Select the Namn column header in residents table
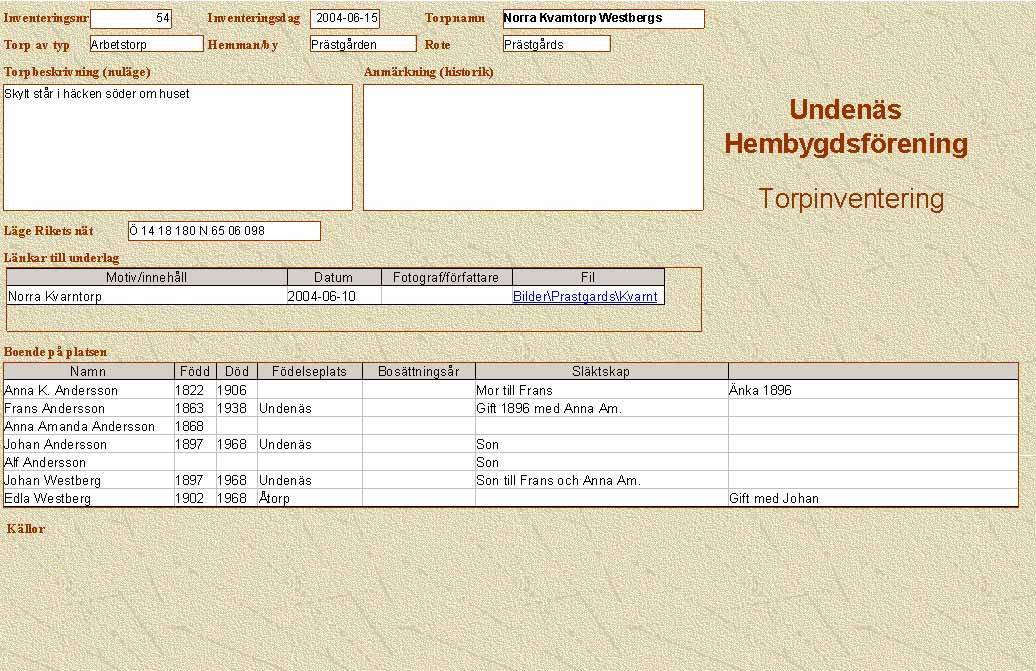 pos(88,371)
